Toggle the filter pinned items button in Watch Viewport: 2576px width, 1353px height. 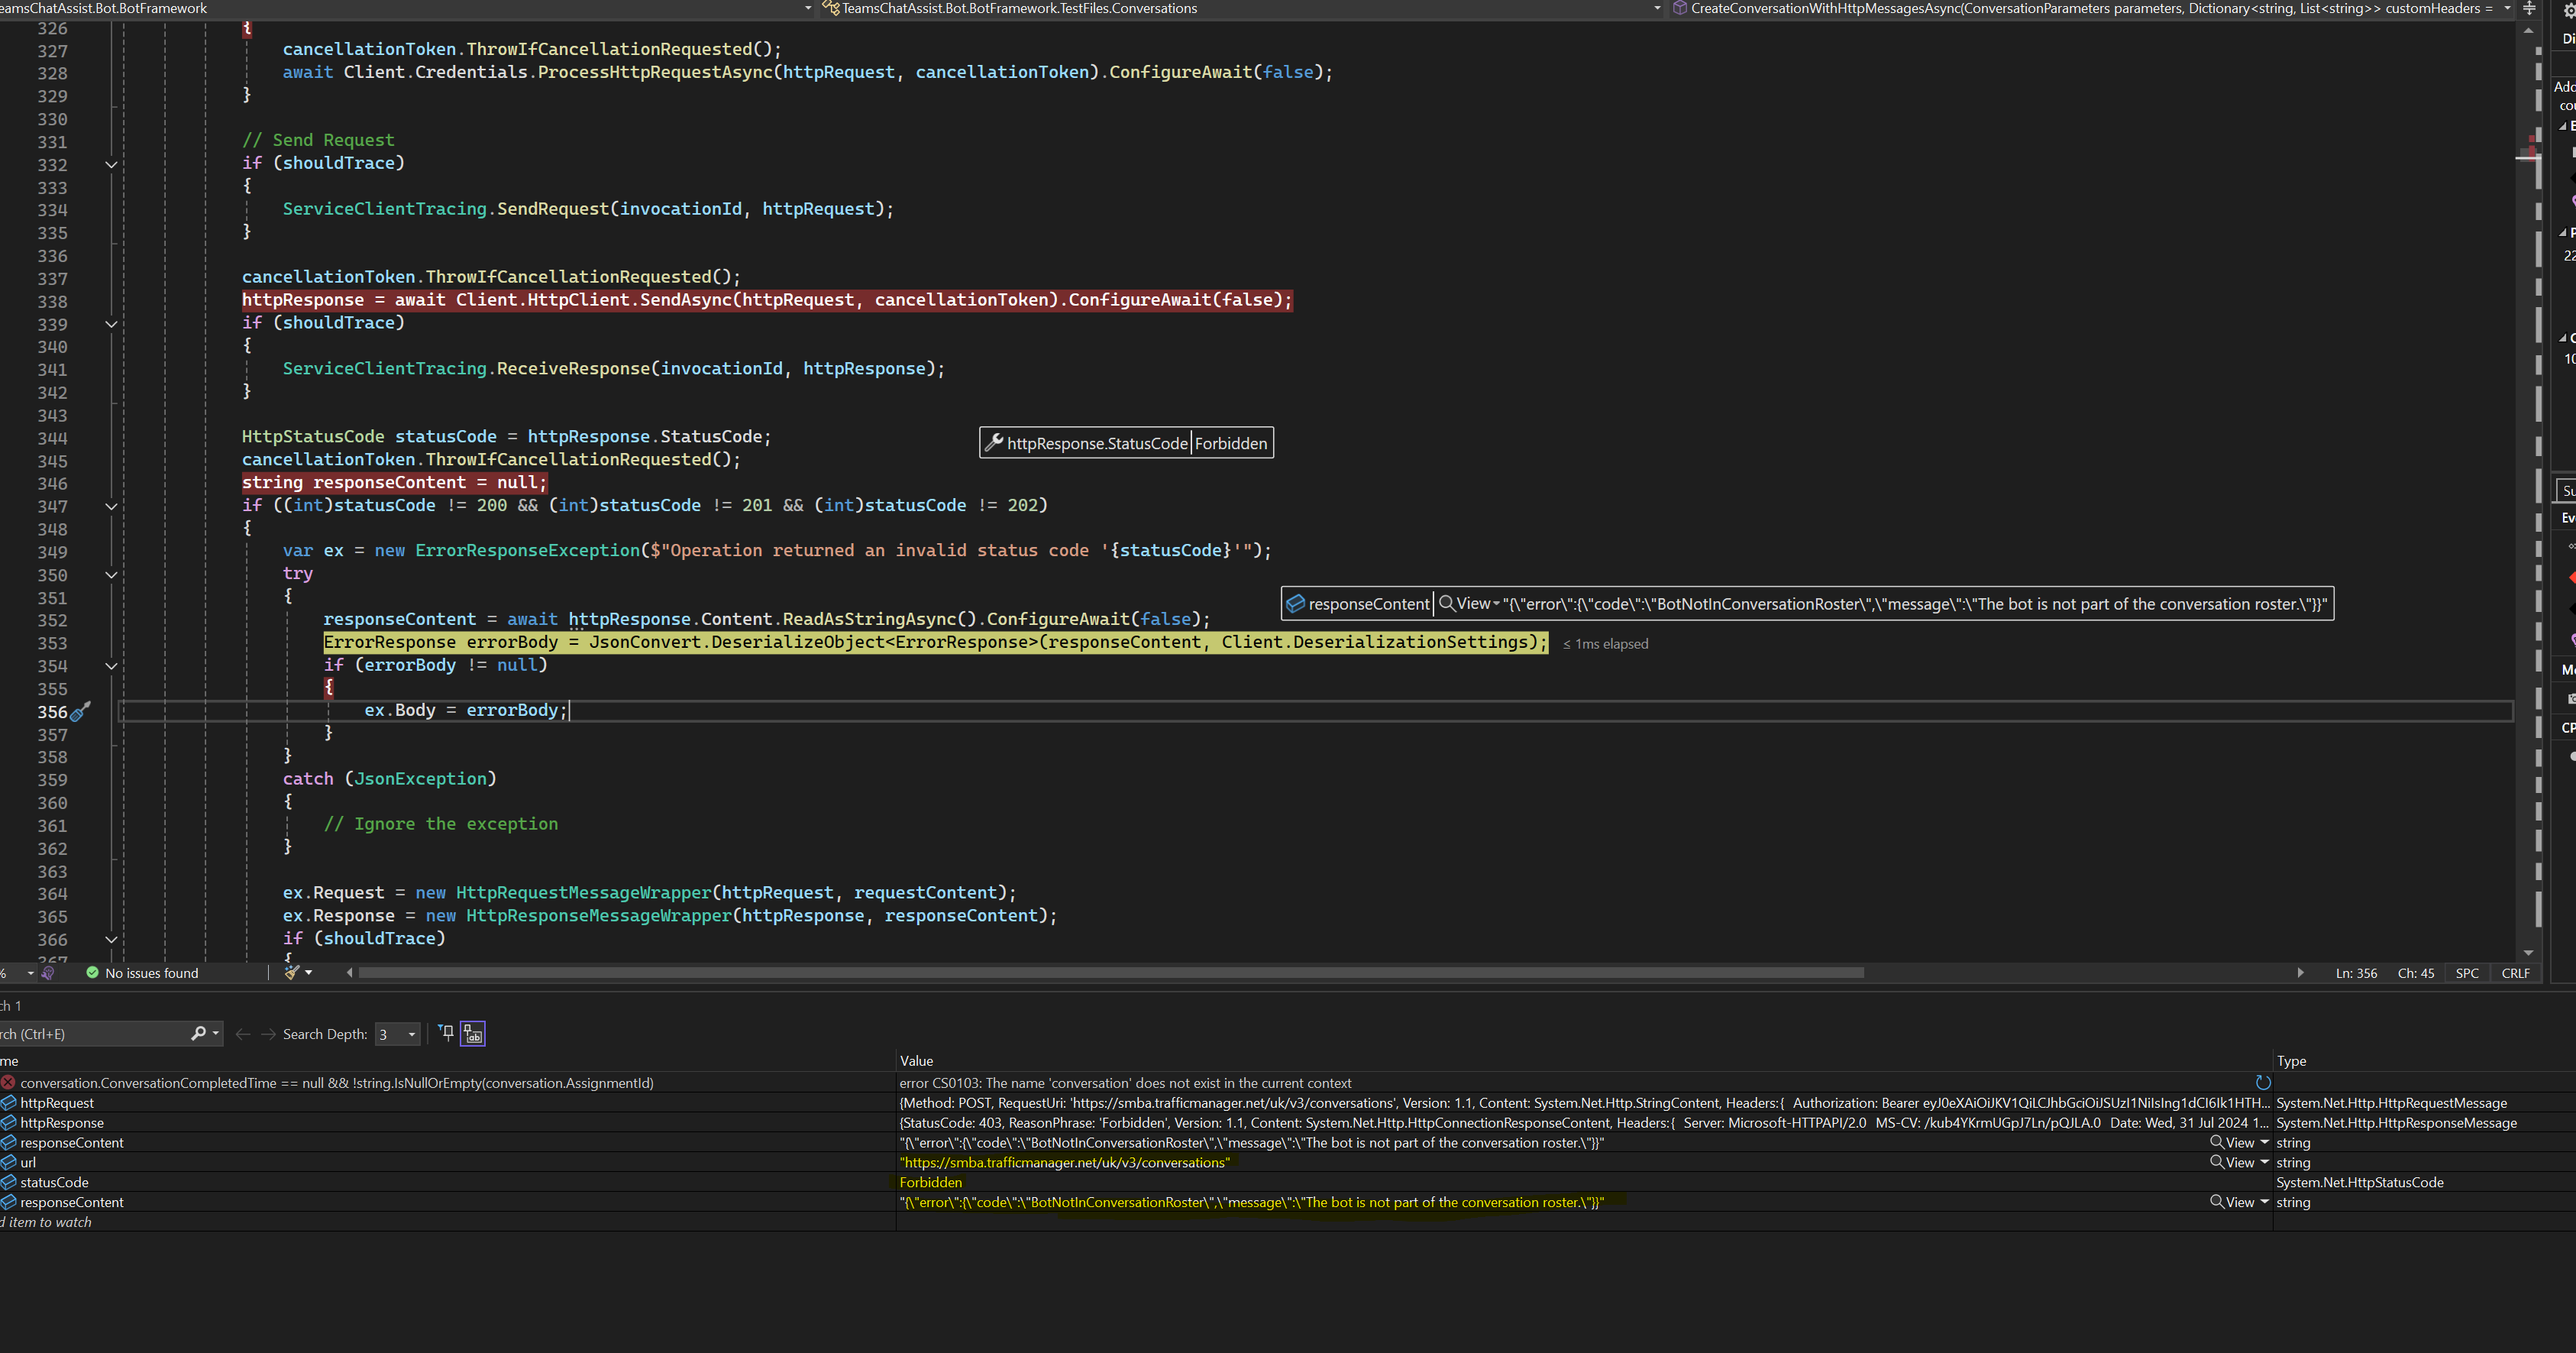[446, 1033]
